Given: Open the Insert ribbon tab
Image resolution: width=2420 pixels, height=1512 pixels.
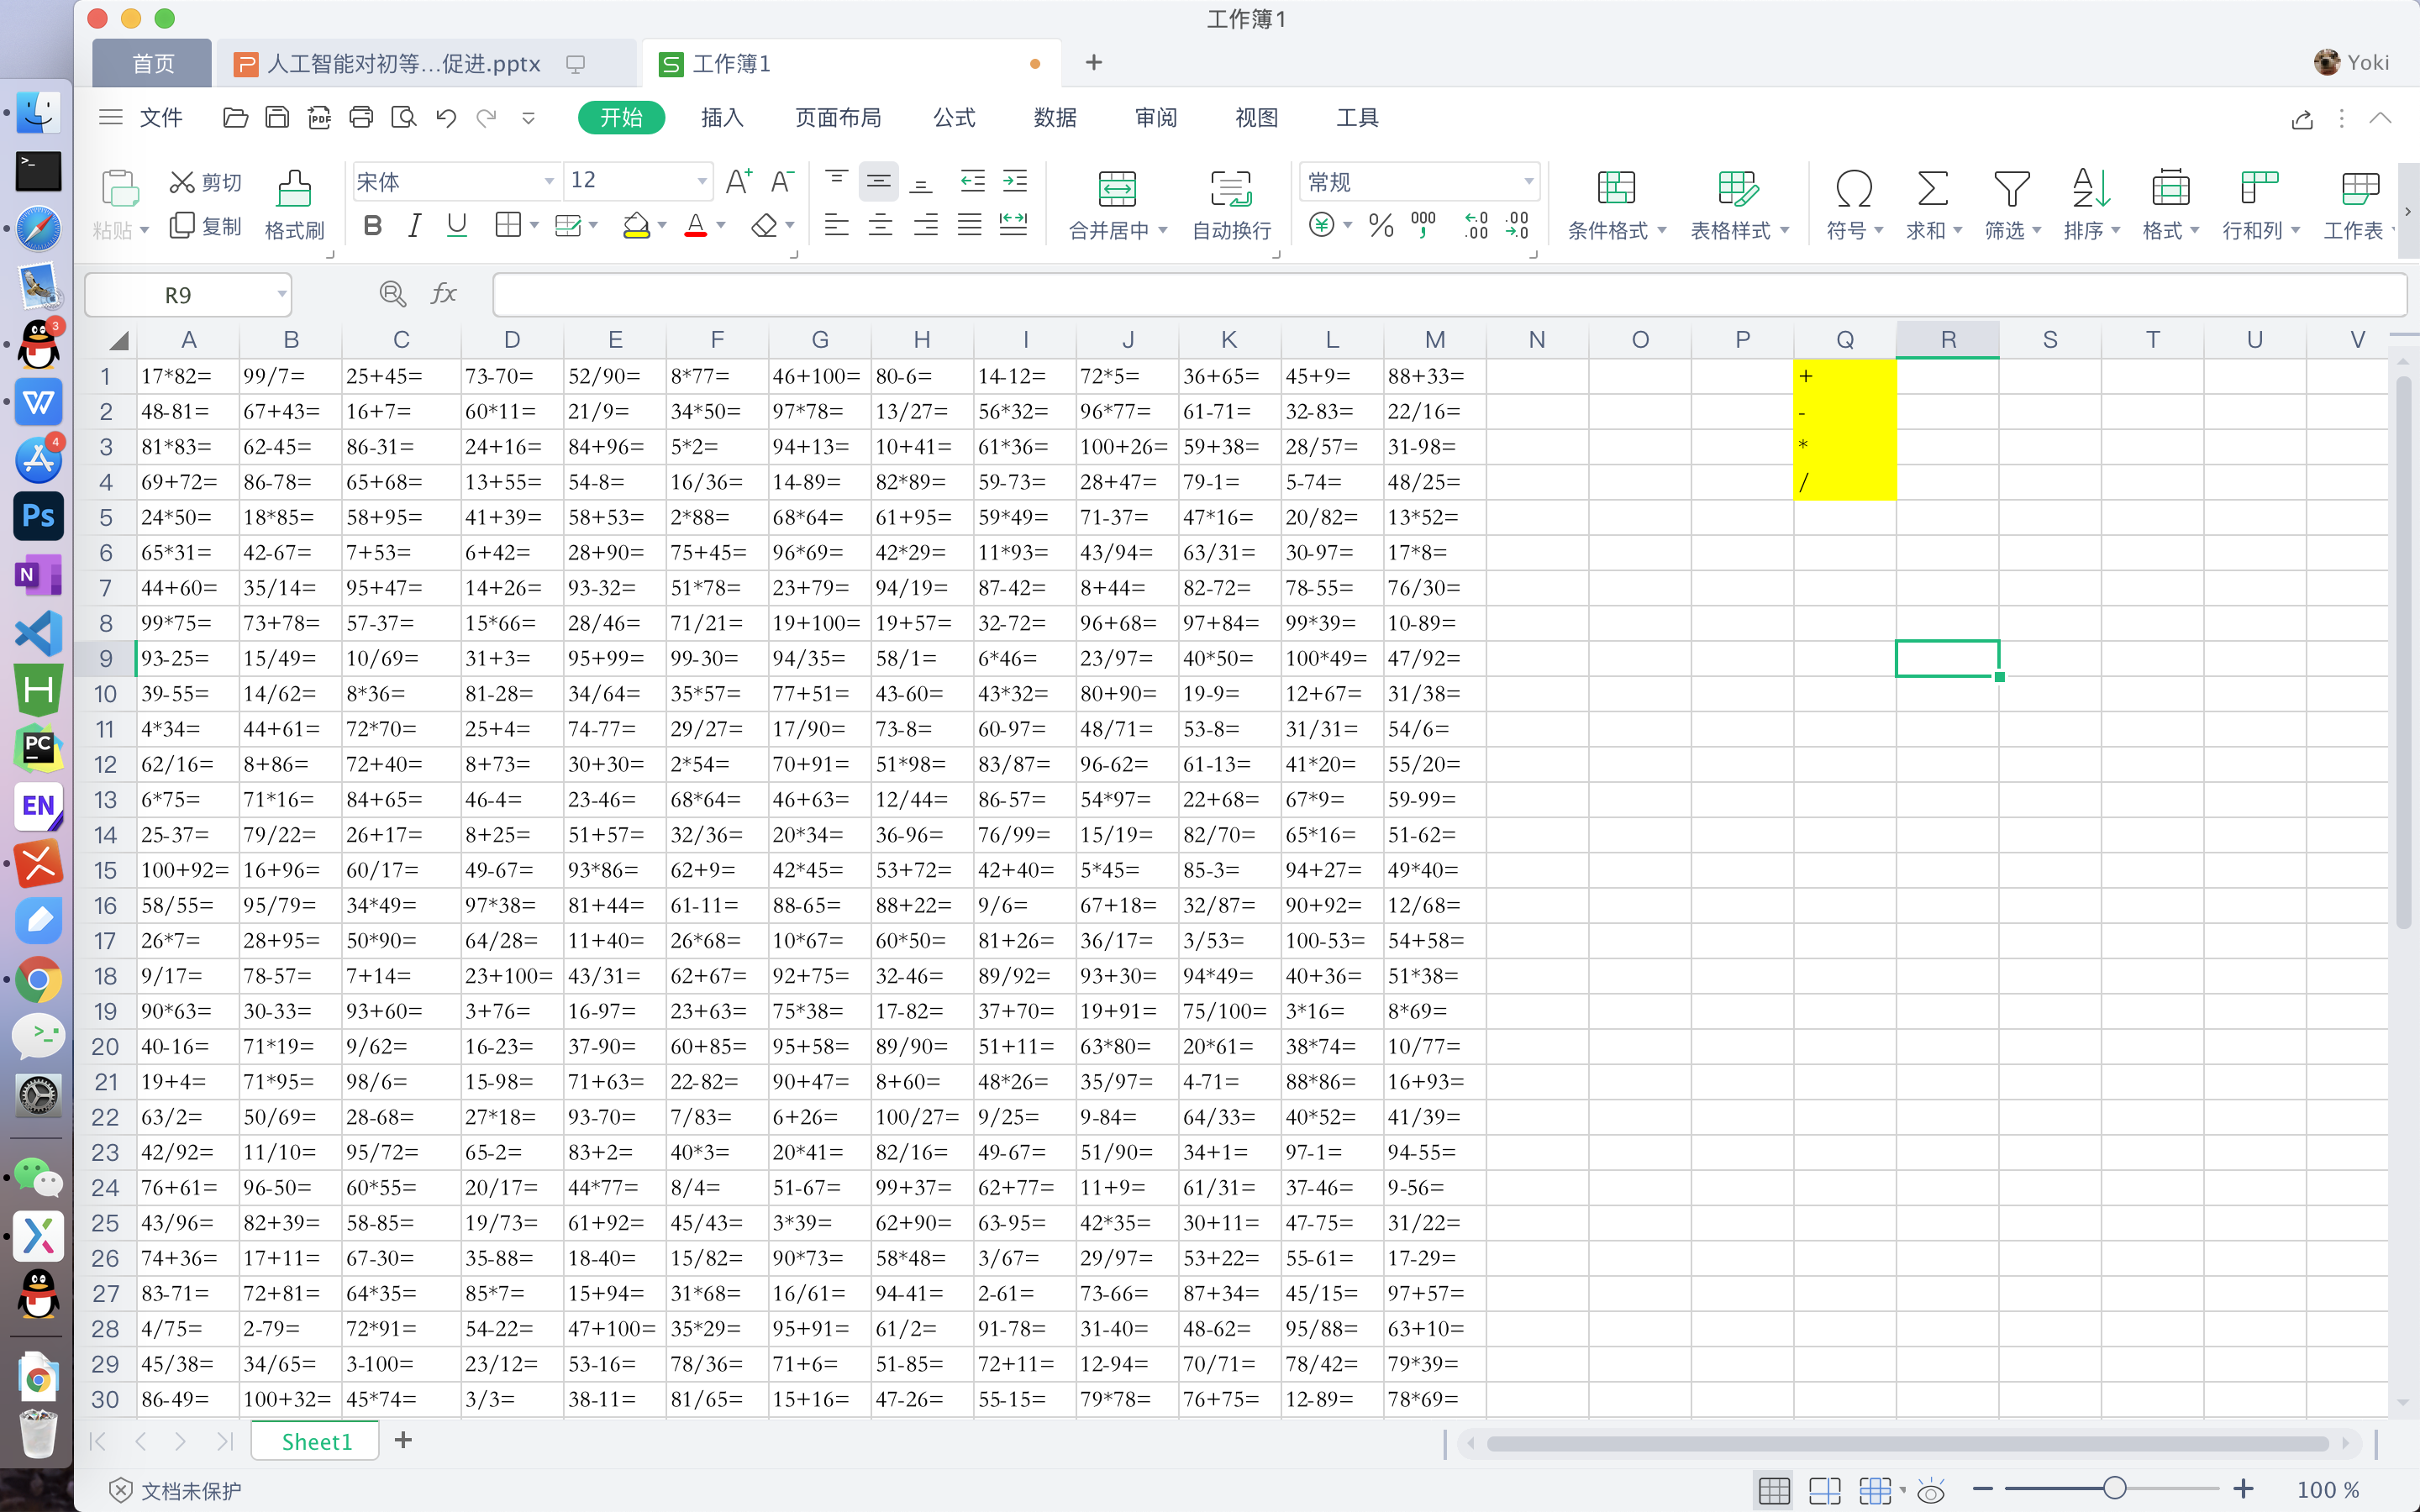Looking at the screenshot, I should [722, 118].
